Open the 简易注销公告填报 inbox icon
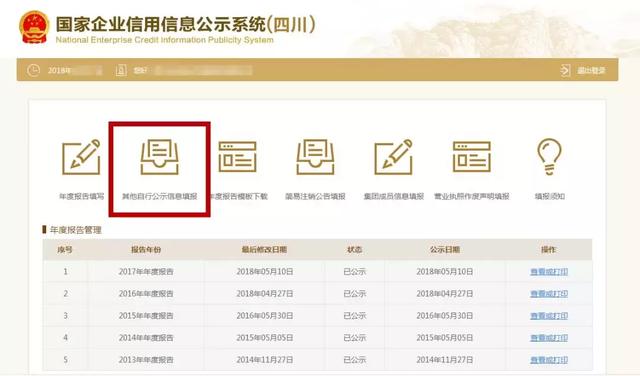640x376 pixels. pos(316,157)
